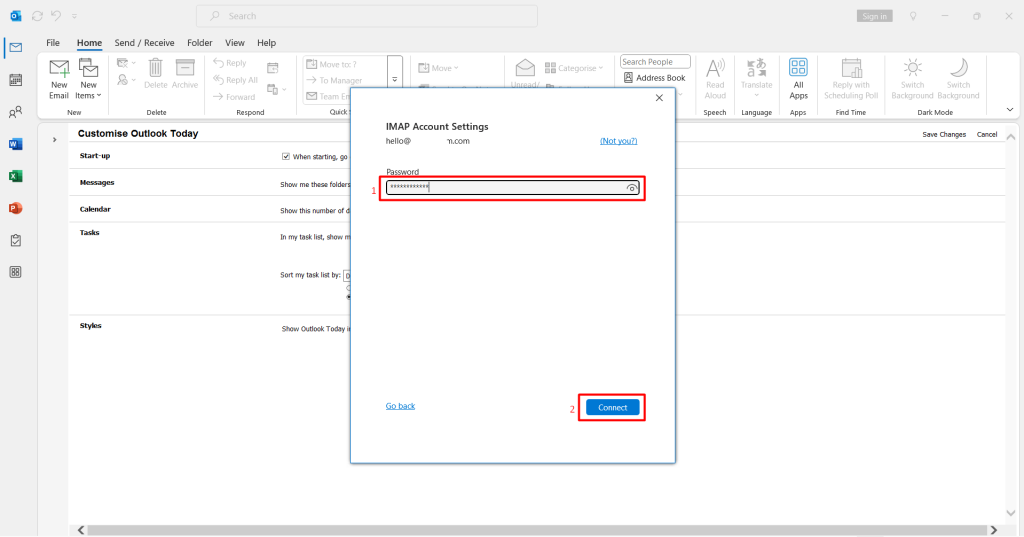This screenshot has width=1024, height=537.
Task: Click the lightbulb Coming Soon icon
Action: coord(913,16)
